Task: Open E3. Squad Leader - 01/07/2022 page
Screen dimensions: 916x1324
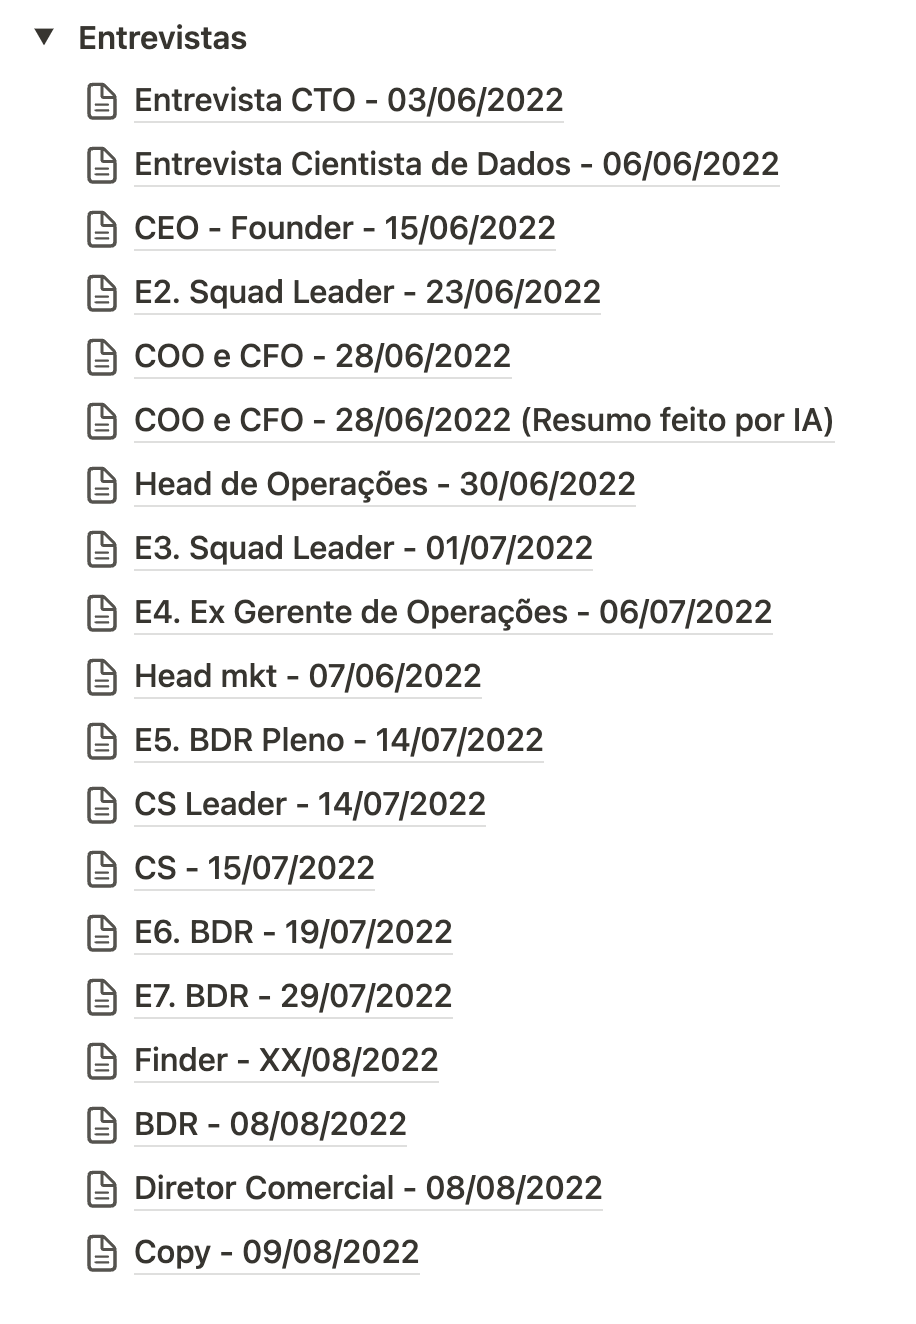Action: [x=363, y=549]
